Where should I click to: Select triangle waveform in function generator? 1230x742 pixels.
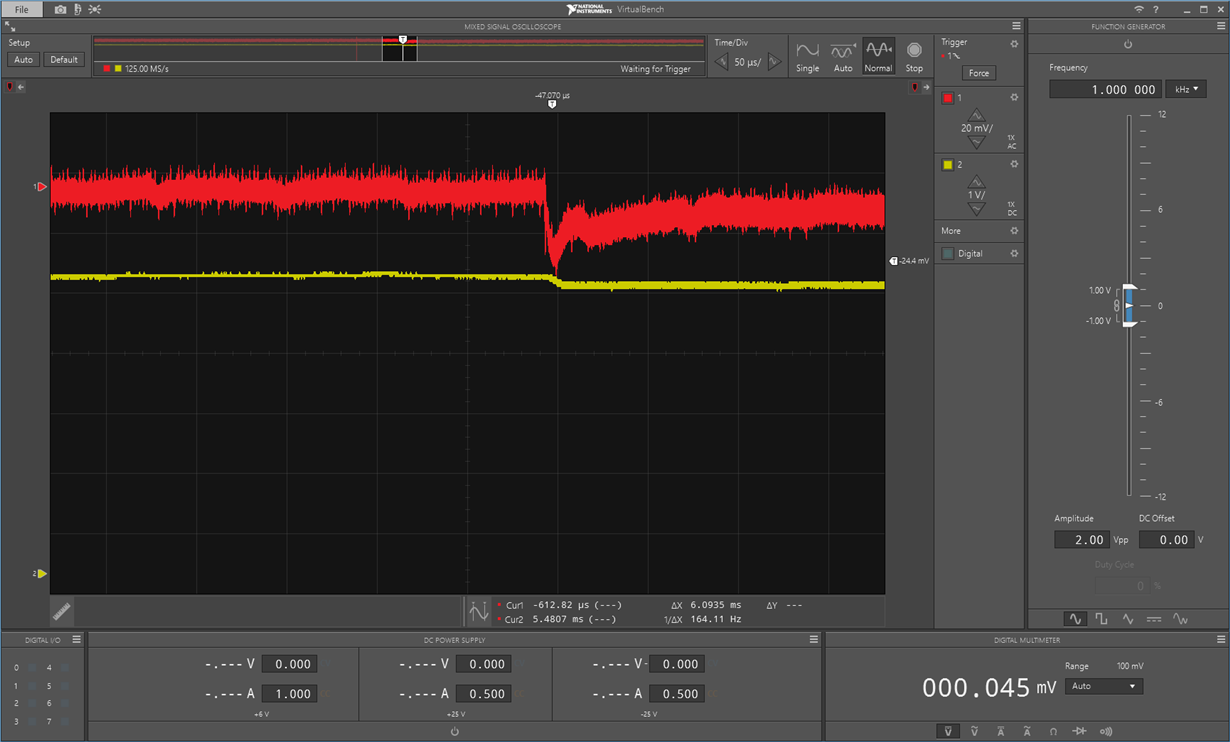[1128, 619]
